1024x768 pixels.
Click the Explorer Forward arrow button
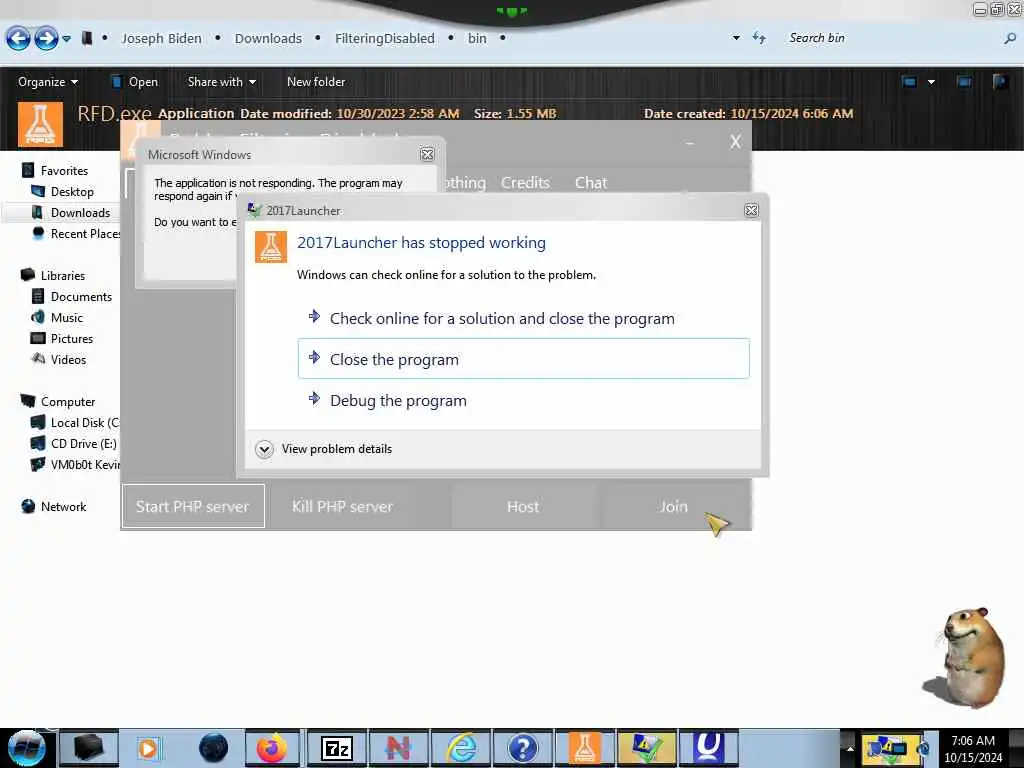[x=46, y=38]
